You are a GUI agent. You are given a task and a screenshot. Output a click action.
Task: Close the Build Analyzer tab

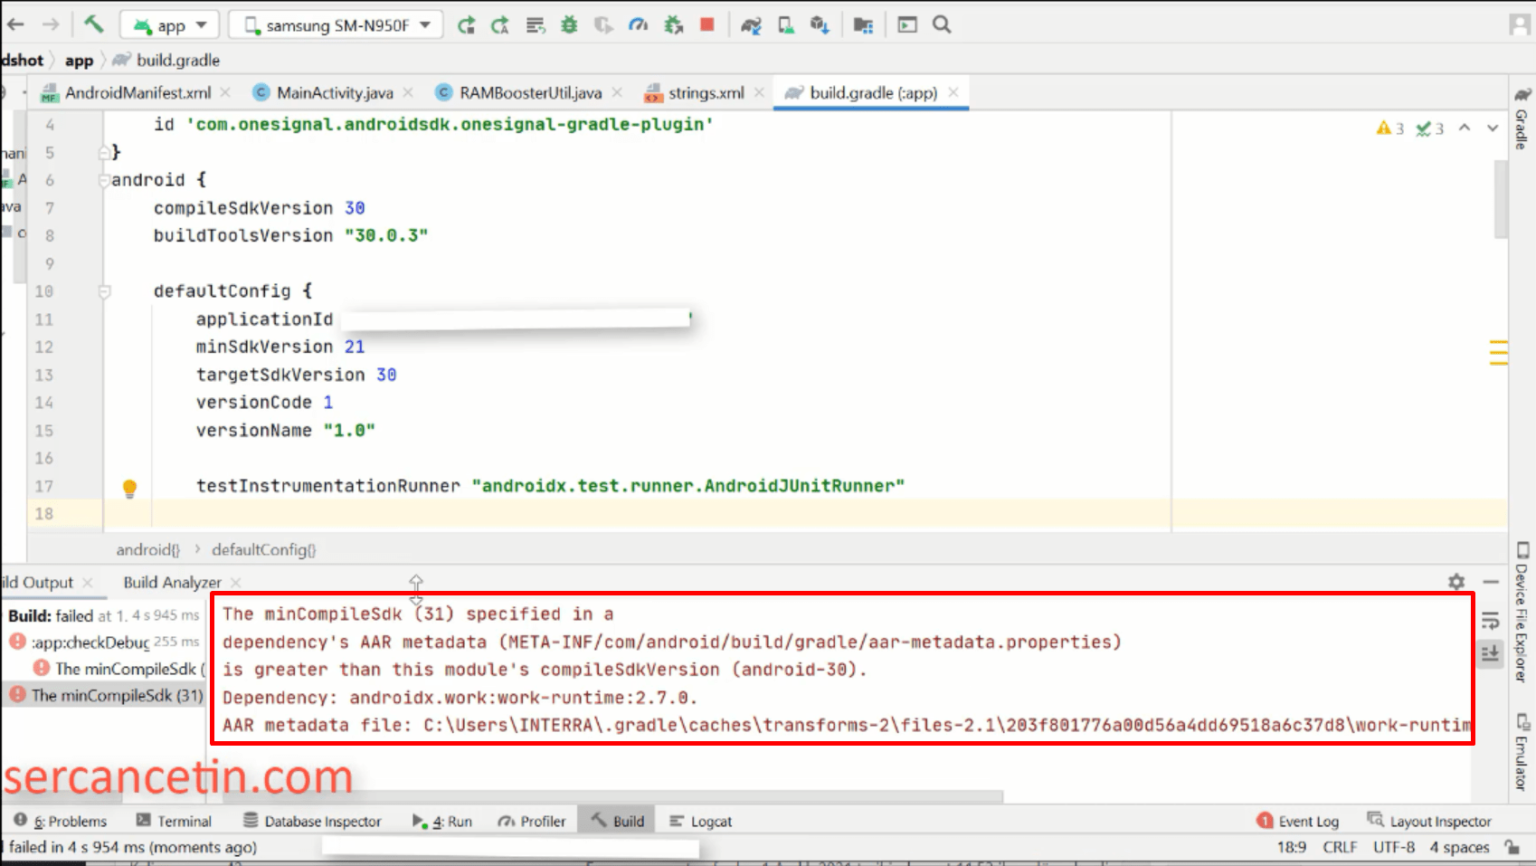tap(236, 582)
